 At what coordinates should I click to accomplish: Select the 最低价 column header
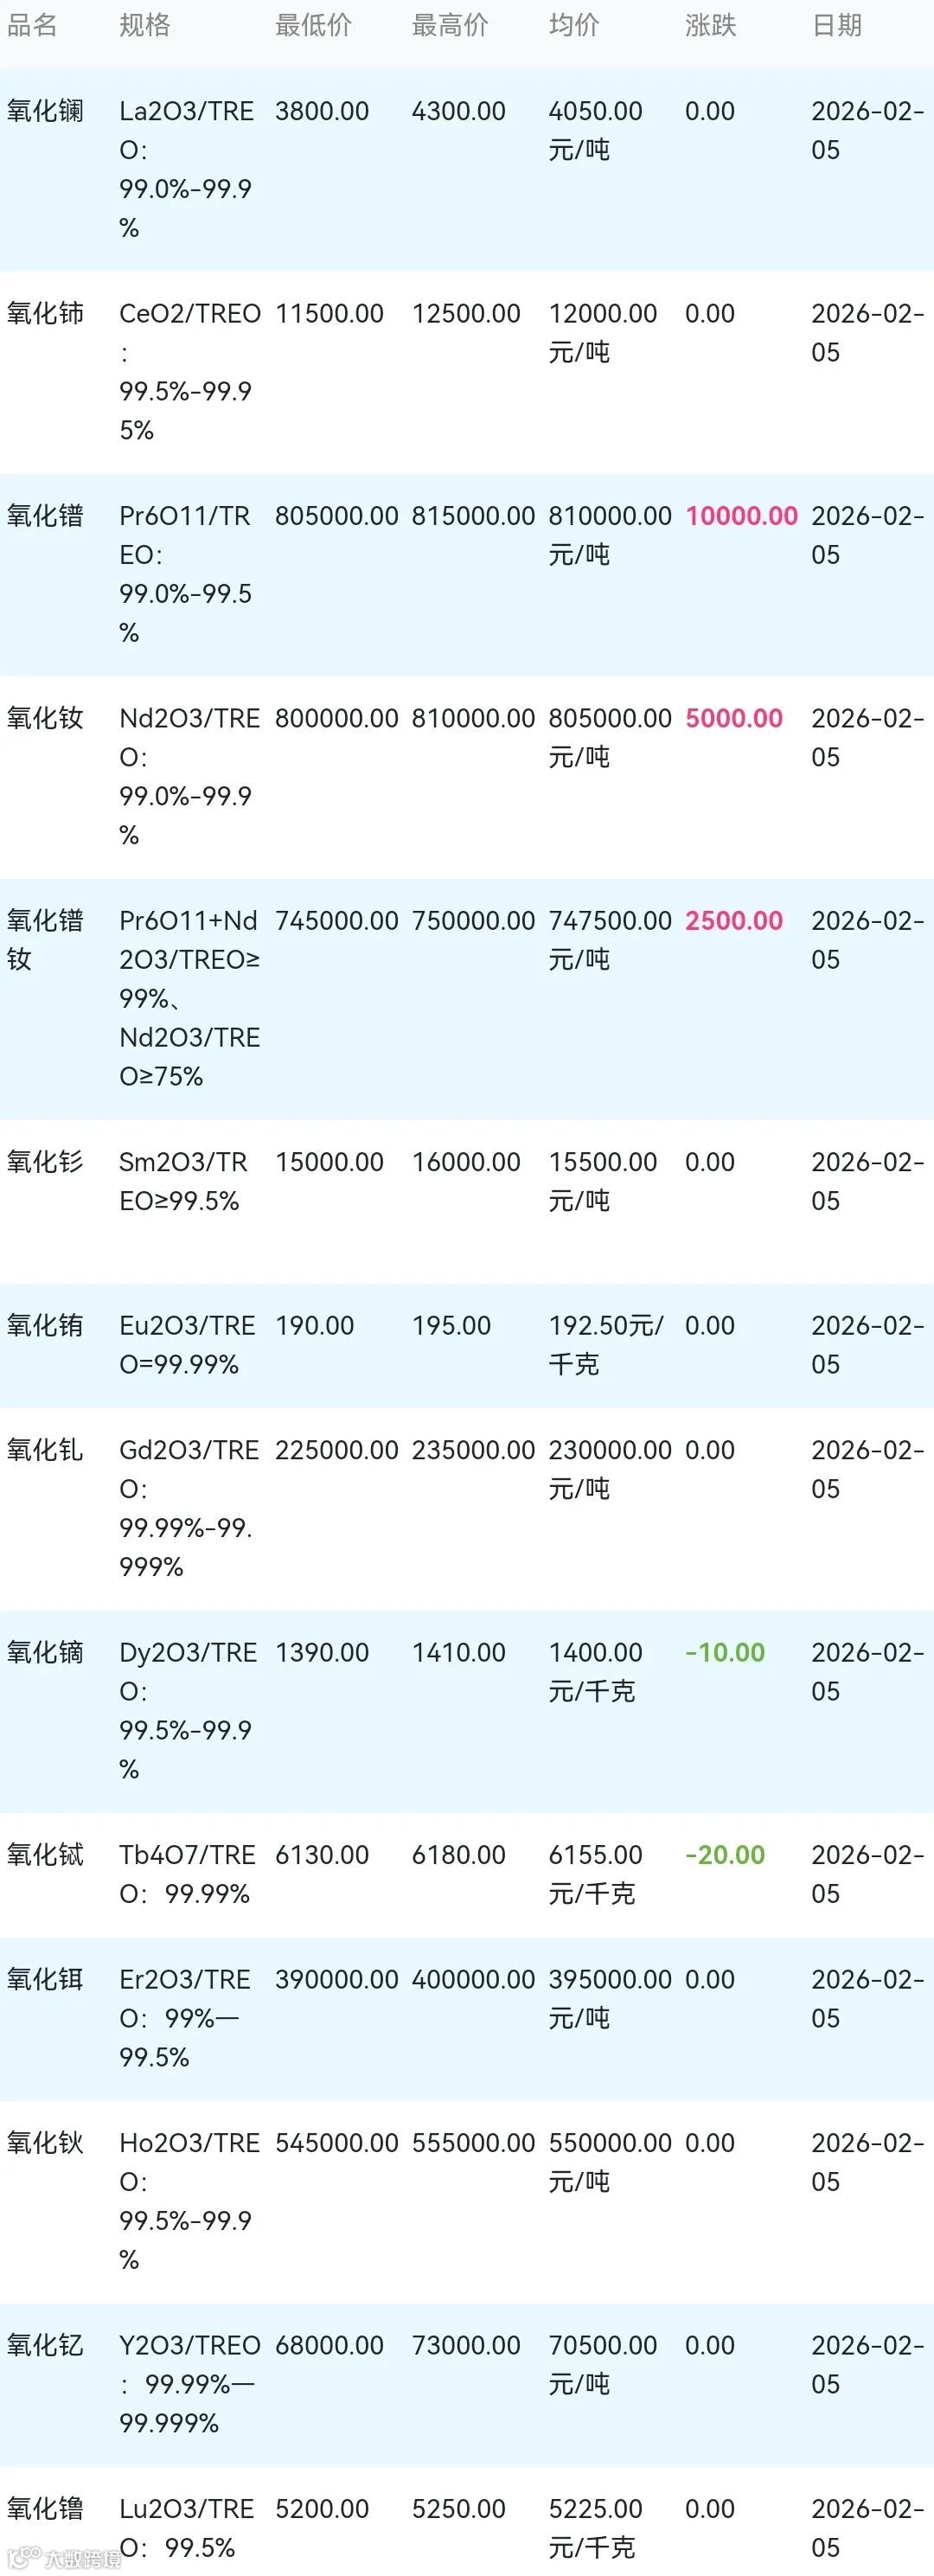313,26
